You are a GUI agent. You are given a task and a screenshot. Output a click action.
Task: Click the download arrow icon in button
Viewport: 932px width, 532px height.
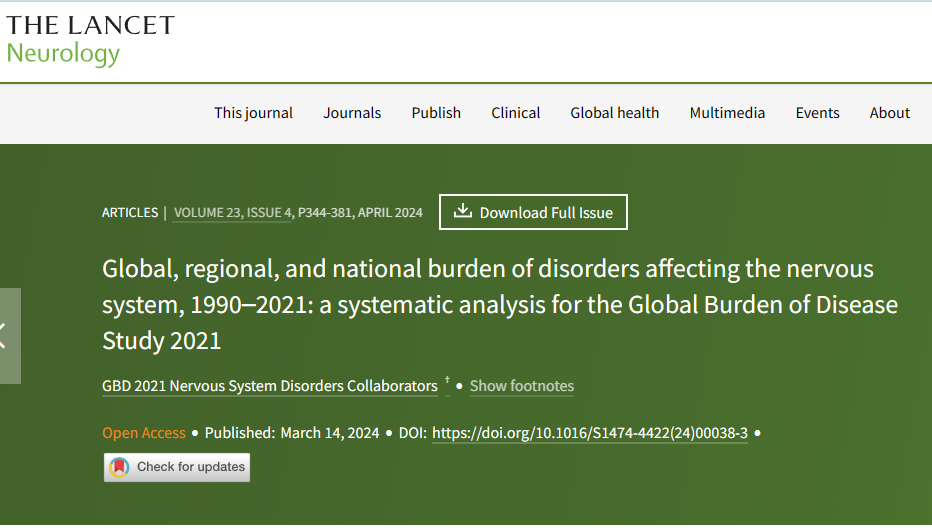pos(462,211)
